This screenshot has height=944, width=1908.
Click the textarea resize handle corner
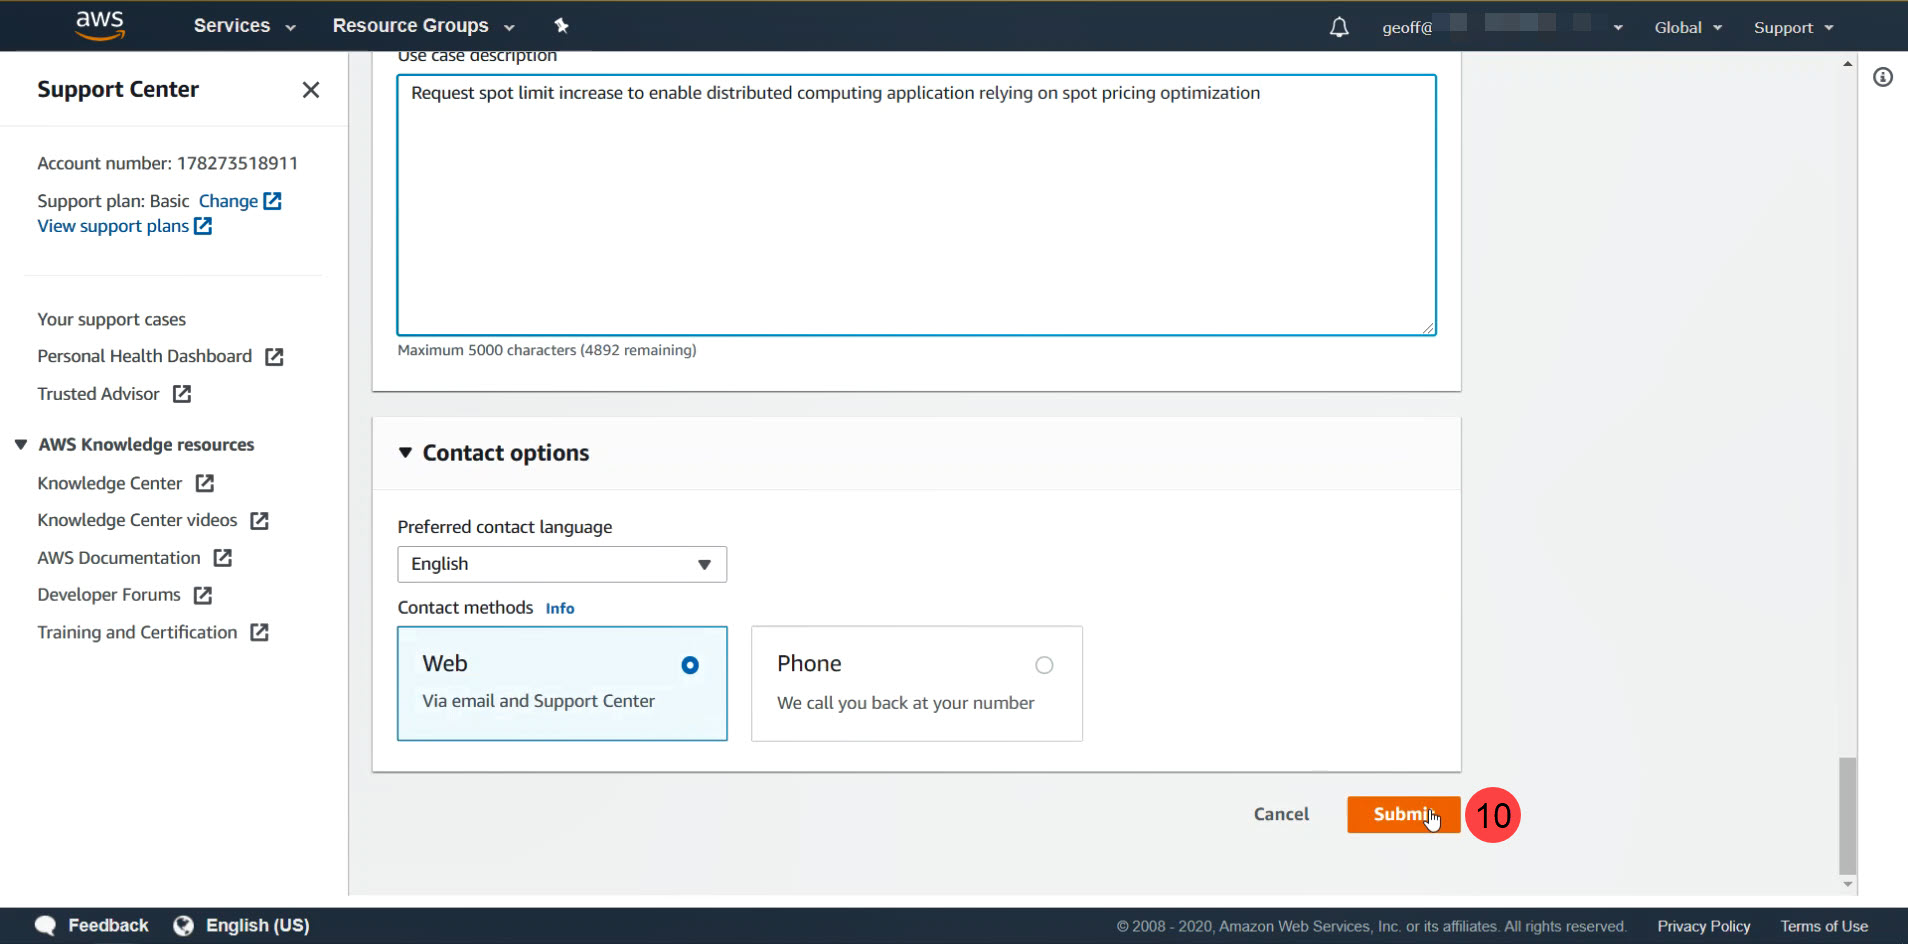coord(1428,327)
